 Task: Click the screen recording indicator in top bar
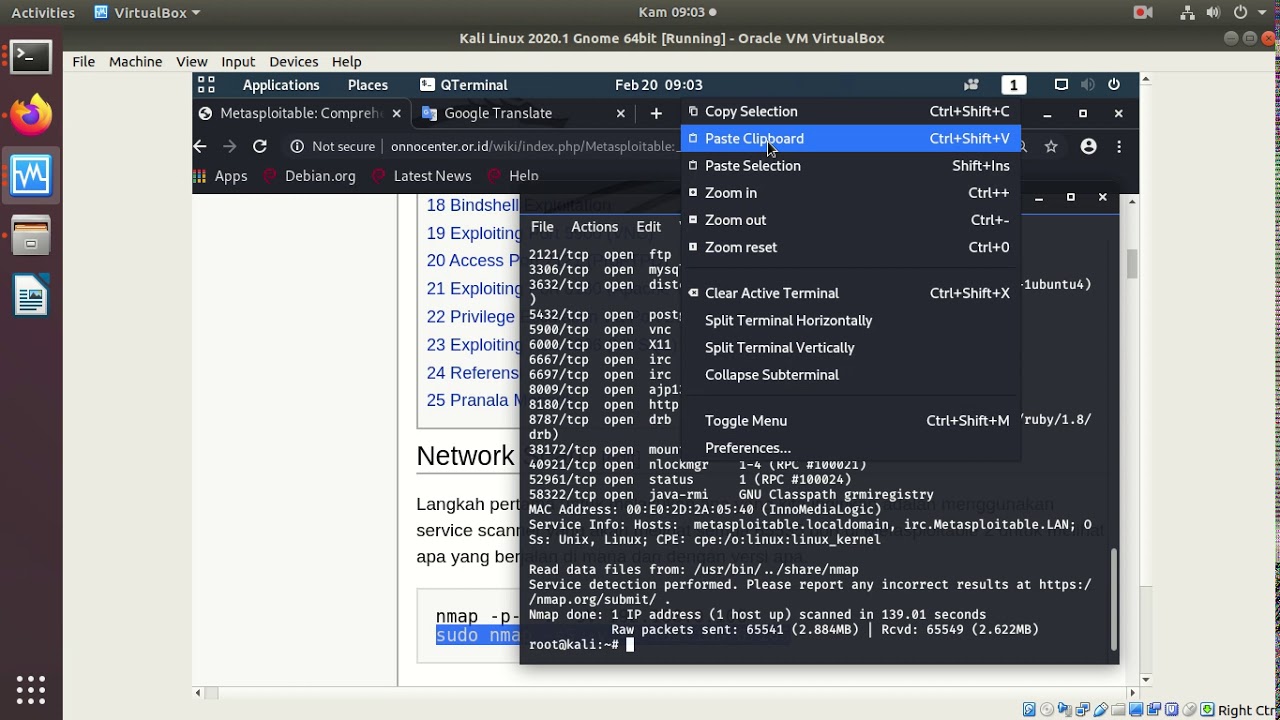(x=1143, y=12)
